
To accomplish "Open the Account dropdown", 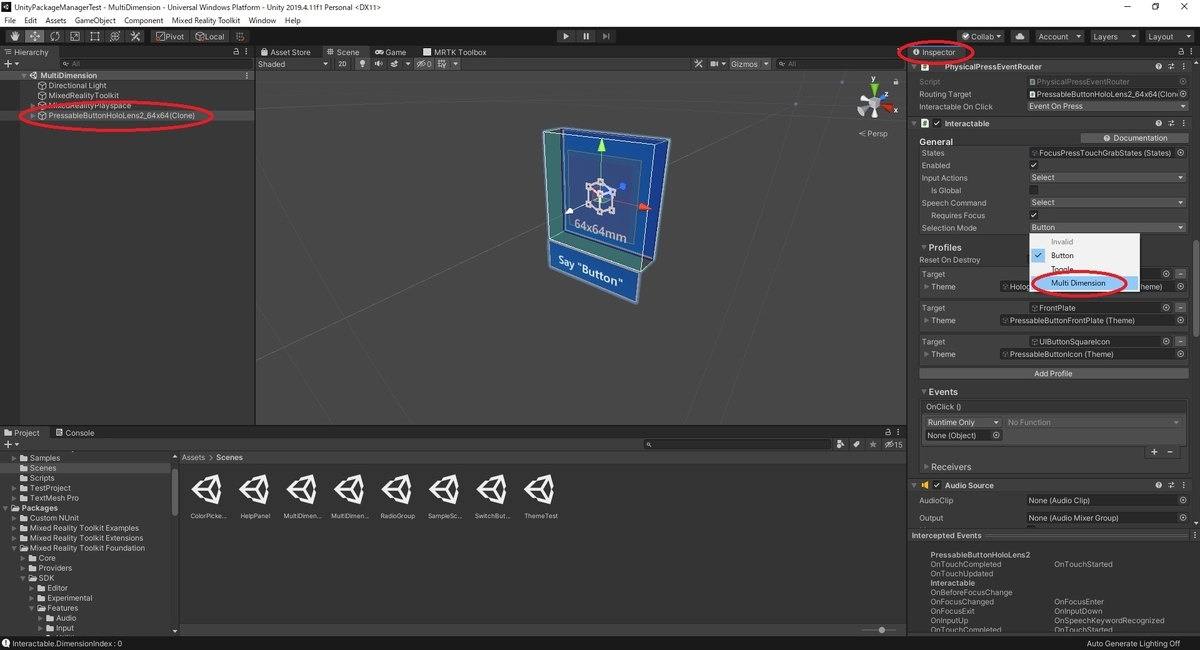I will click(1059, 37).
